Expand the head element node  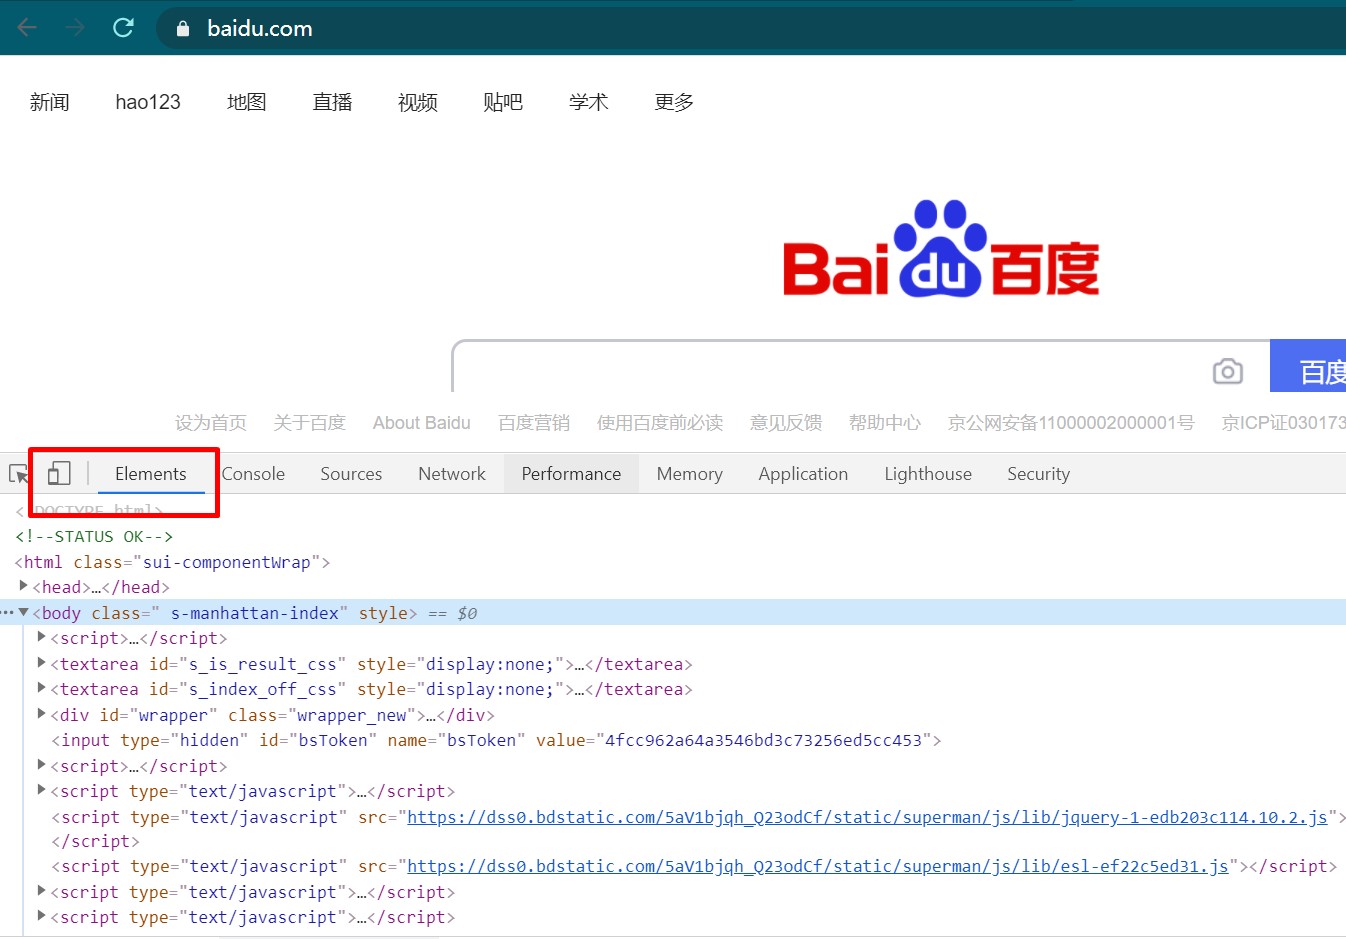click(23, 586)
